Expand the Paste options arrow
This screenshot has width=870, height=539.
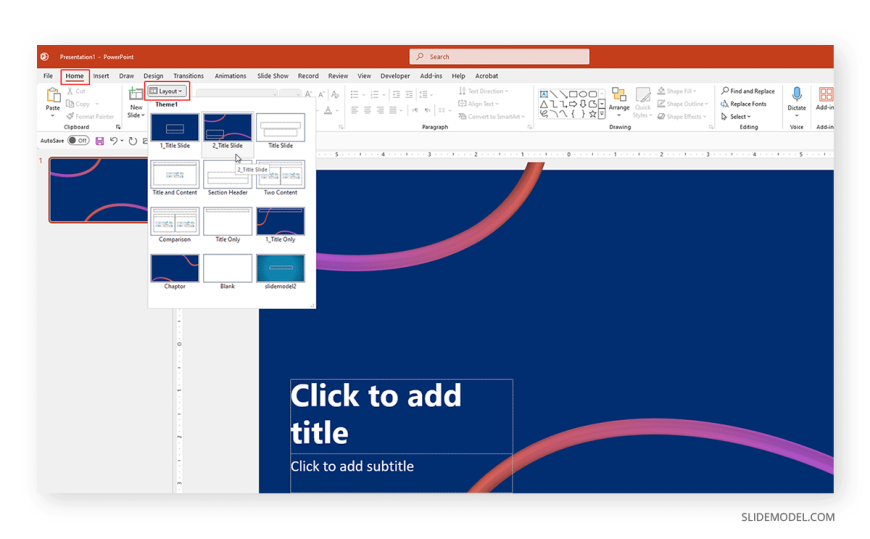53,115
